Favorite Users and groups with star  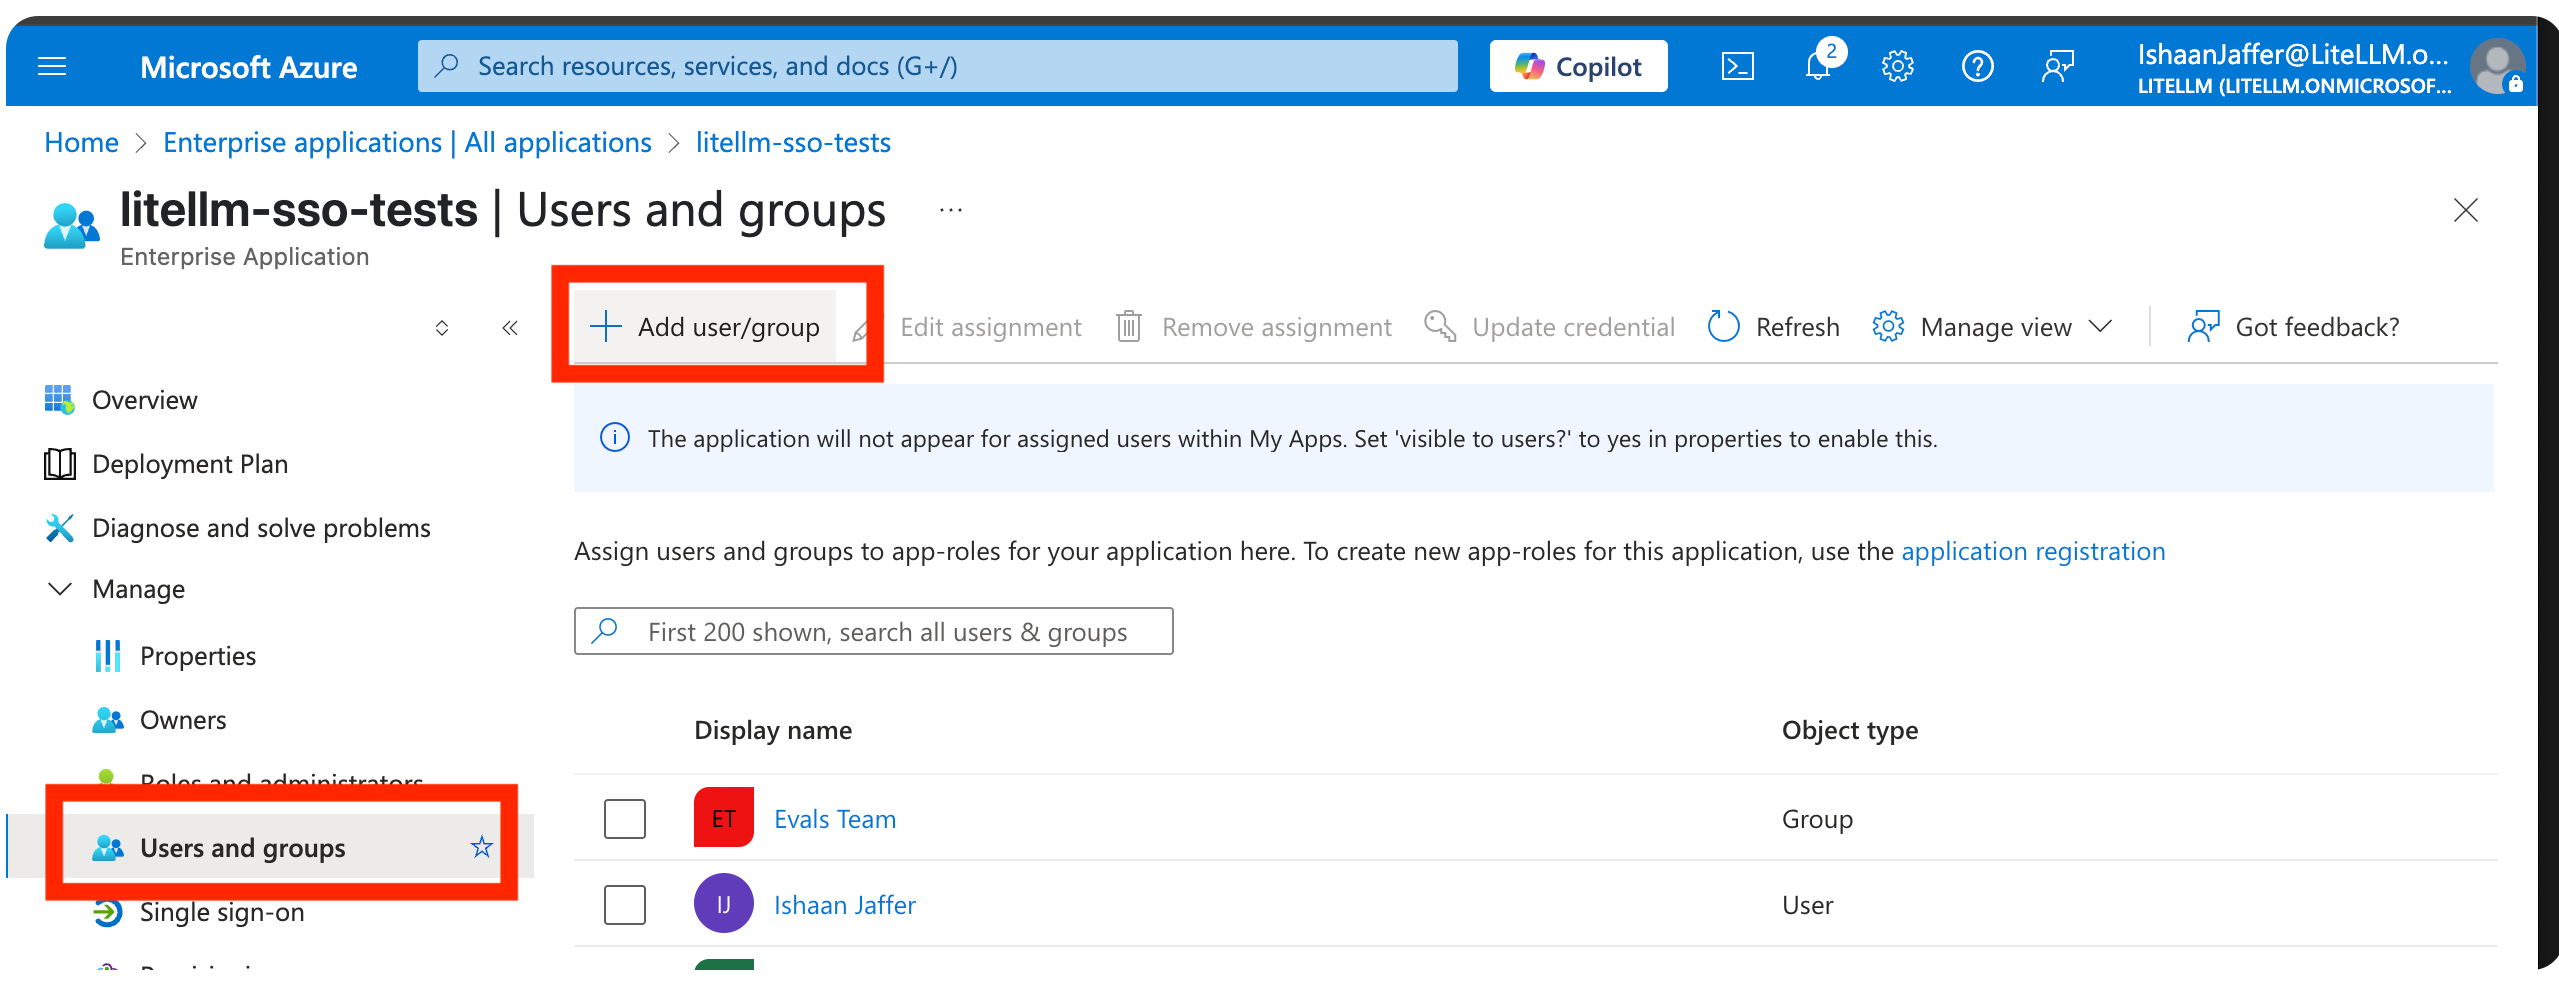click(482, 847)
